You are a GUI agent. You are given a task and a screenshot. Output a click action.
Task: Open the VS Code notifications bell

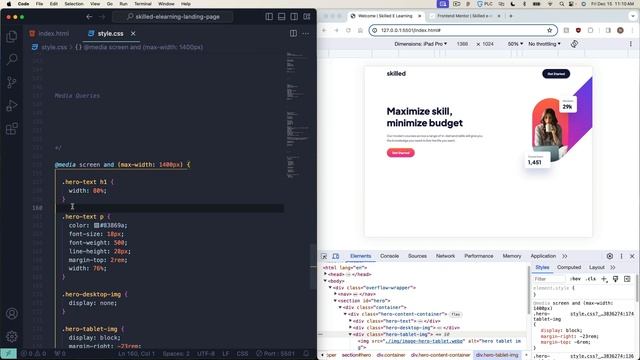[x=307, y=353]
